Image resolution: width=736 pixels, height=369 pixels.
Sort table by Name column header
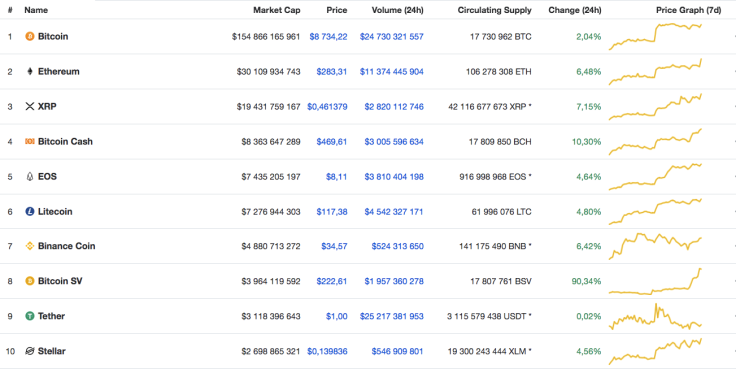pos(36,10)
